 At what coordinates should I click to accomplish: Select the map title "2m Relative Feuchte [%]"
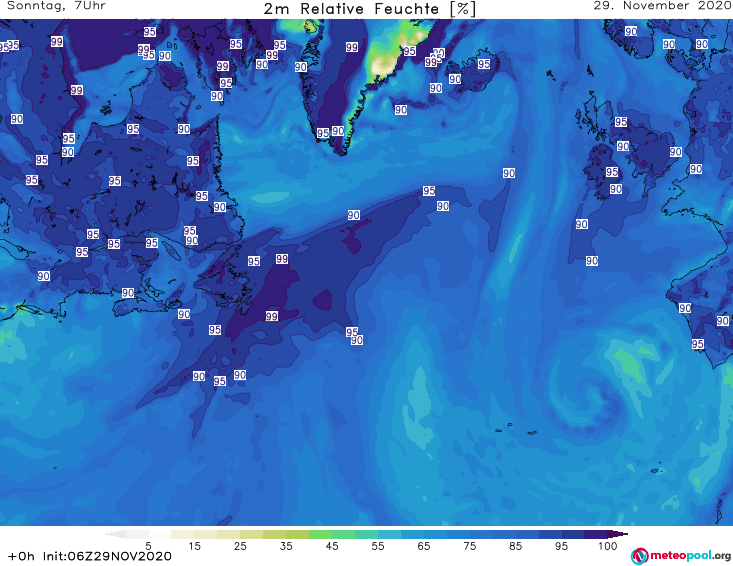point(369,9)
